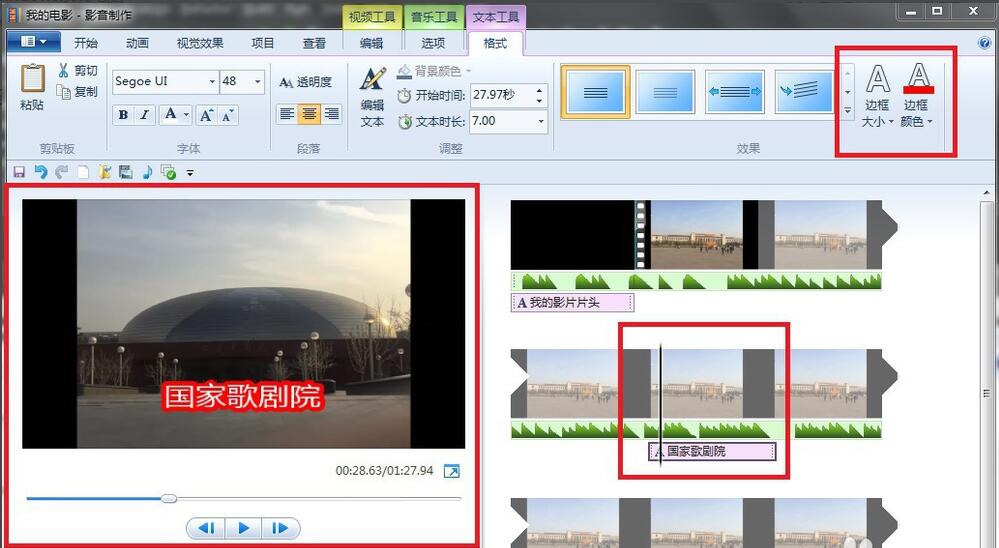Open the 选项 tab under 音乐工具
999x548 pixels.
pyautogui.click(x=433, y=43)
